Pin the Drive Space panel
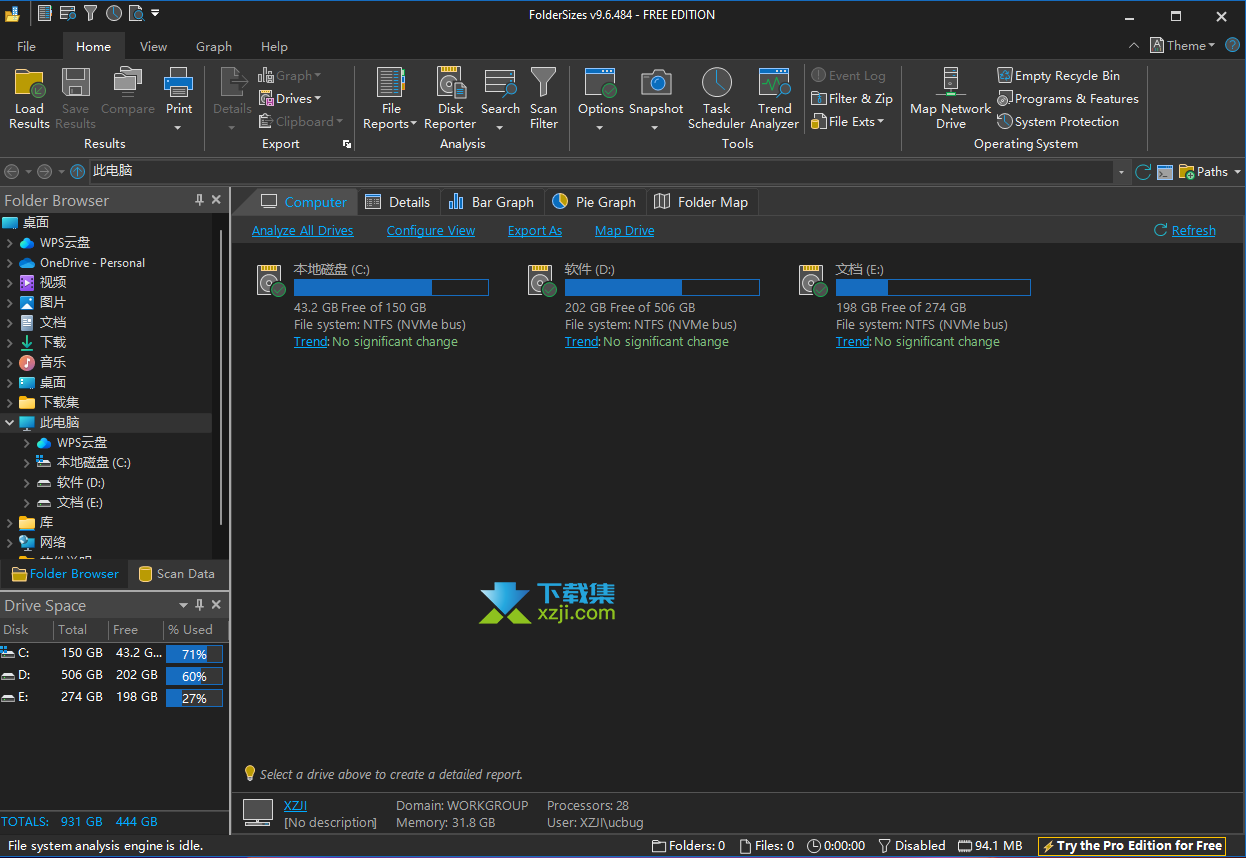The width and height of the screenshot is (1246, 858). point(199,605)
